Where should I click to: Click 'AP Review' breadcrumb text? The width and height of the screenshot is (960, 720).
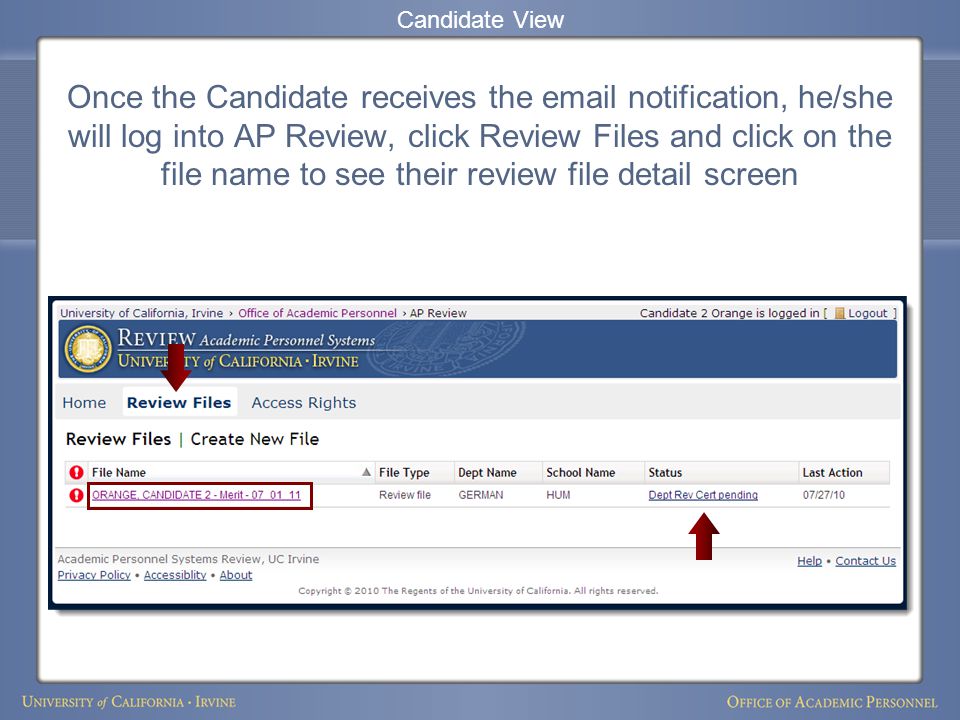[x=438, y=313]
